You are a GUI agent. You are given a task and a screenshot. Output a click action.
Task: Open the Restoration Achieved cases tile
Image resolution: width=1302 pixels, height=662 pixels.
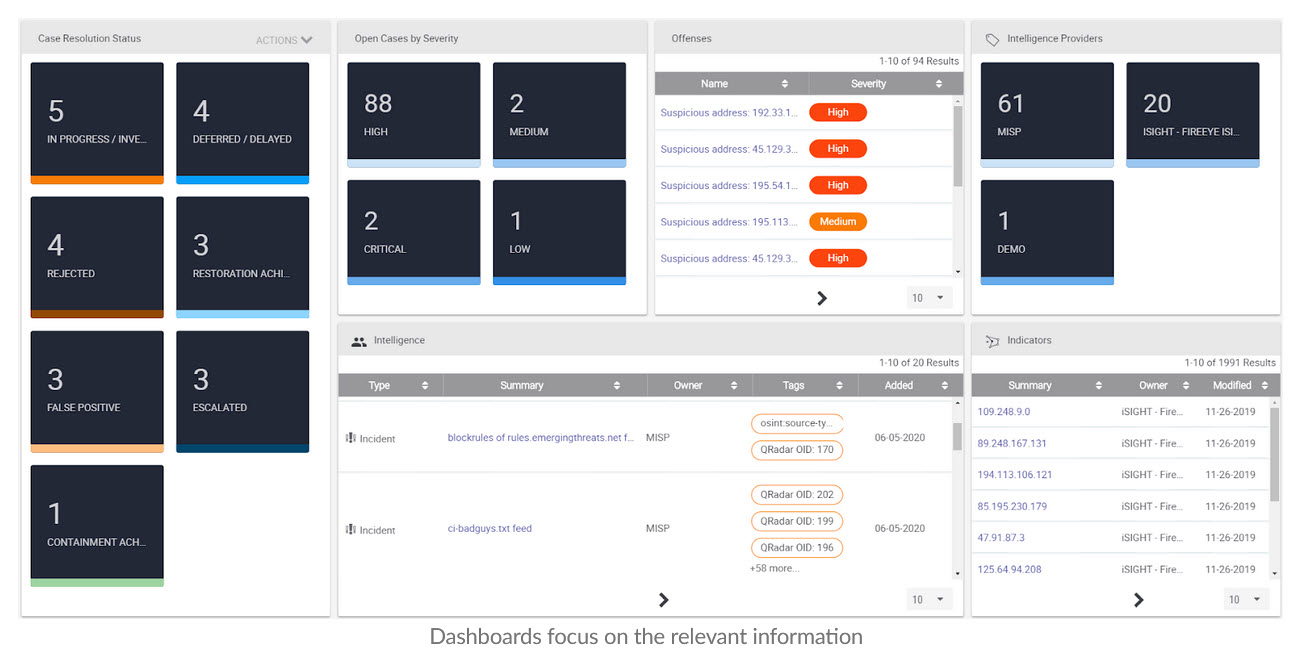(x=243, y=258)
